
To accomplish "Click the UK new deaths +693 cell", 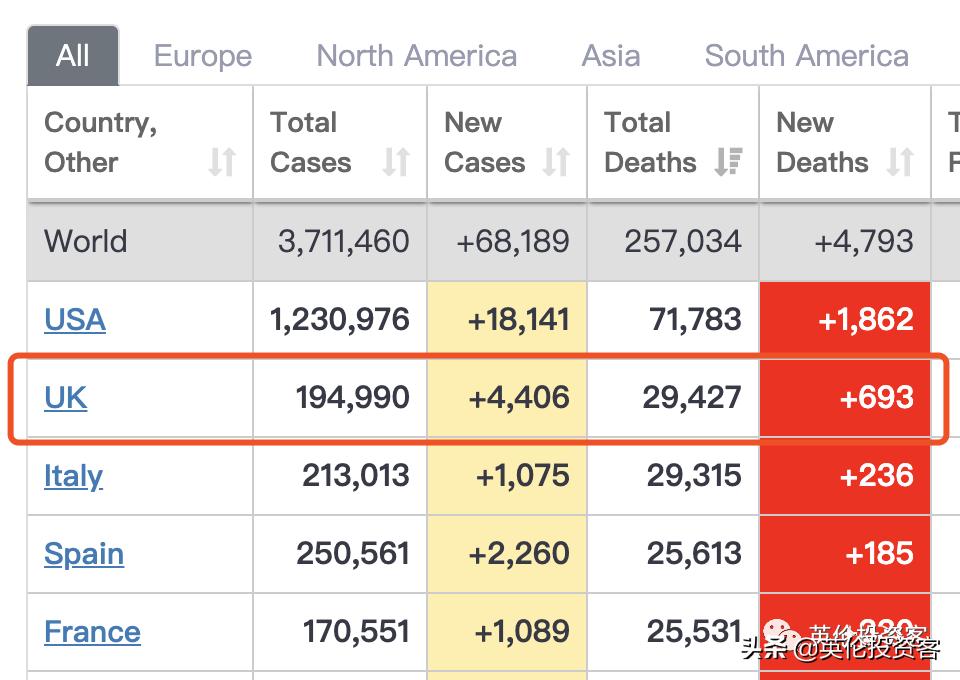I will click(x=845, y=398).
